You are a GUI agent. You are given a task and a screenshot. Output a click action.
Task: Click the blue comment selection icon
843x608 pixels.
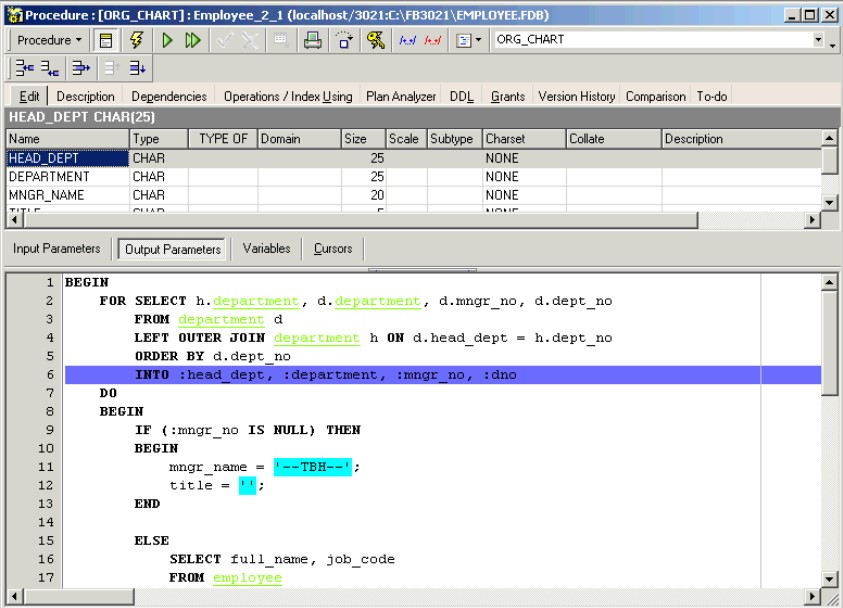click(408, 40)
